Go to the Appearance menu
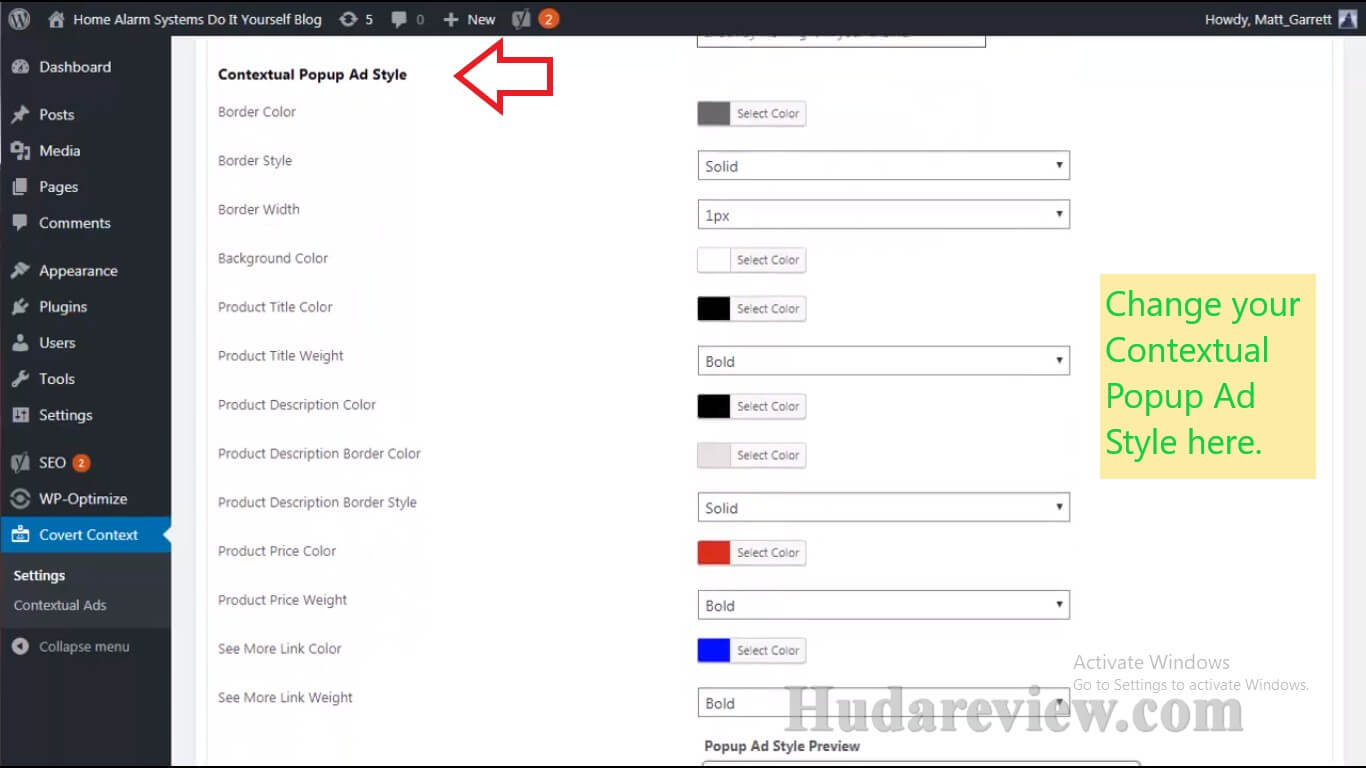Viewport: 1366px width, 768px height. (x=85, y=271)
